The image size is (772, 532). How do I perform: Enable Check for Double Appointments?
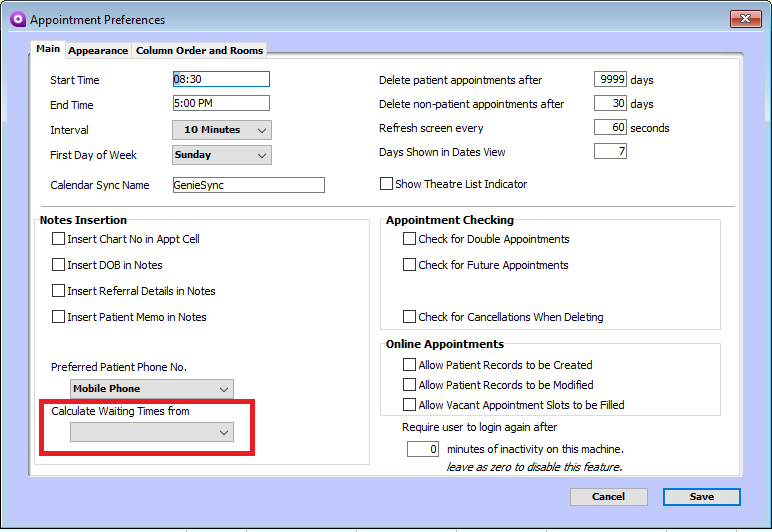pyautogui.click(x=409, y=239)
